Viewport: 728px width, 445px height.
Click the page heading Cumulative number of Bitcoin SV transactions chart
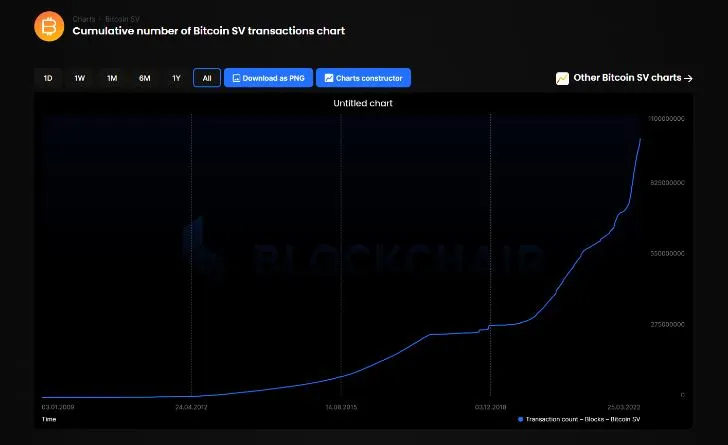[x=208, y=31]
